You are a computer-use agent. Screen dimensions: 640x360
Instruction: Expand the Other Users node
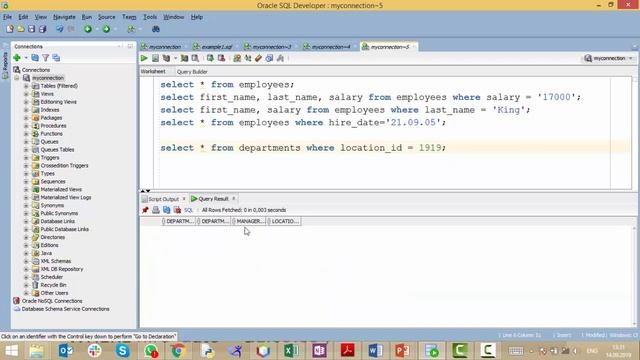tap(26, 293)
